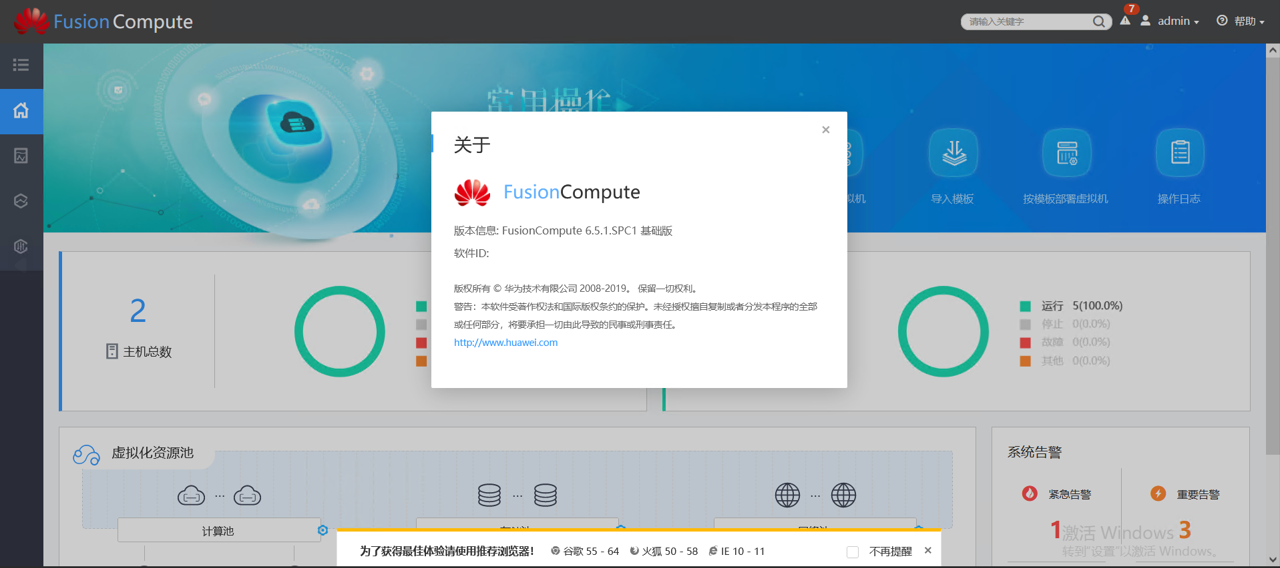Open the shield security icon in the sidebar
Screen dimensions: 1280x568
[21, 246]
